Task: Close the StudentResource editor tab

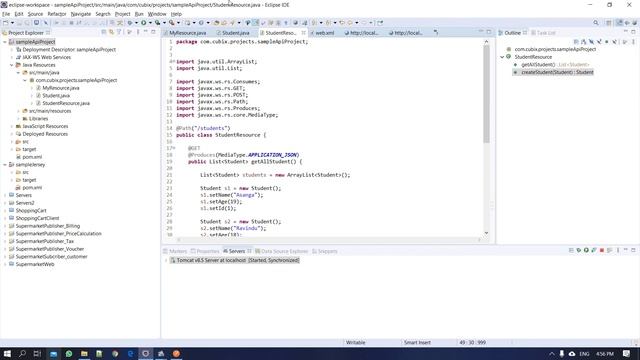Action: click(x=303, y=33)
